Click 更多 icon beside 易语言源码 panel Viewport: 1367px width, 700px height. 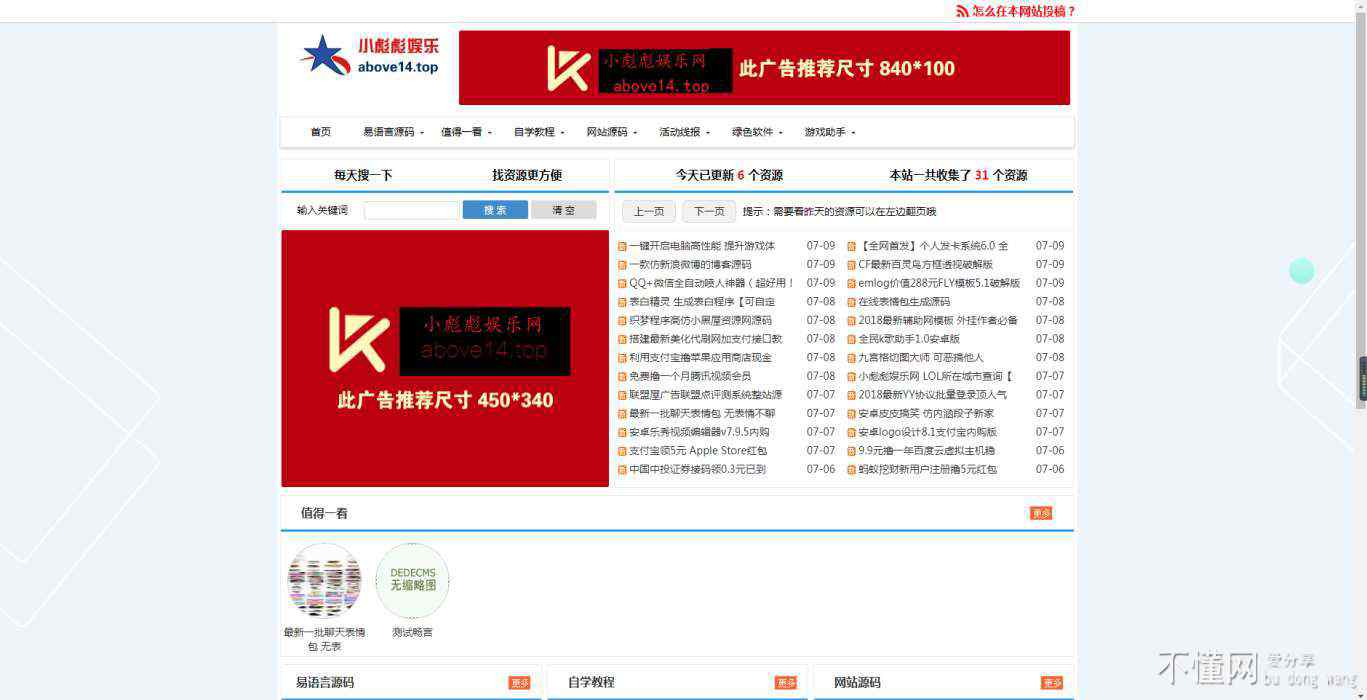click(519, 682)
